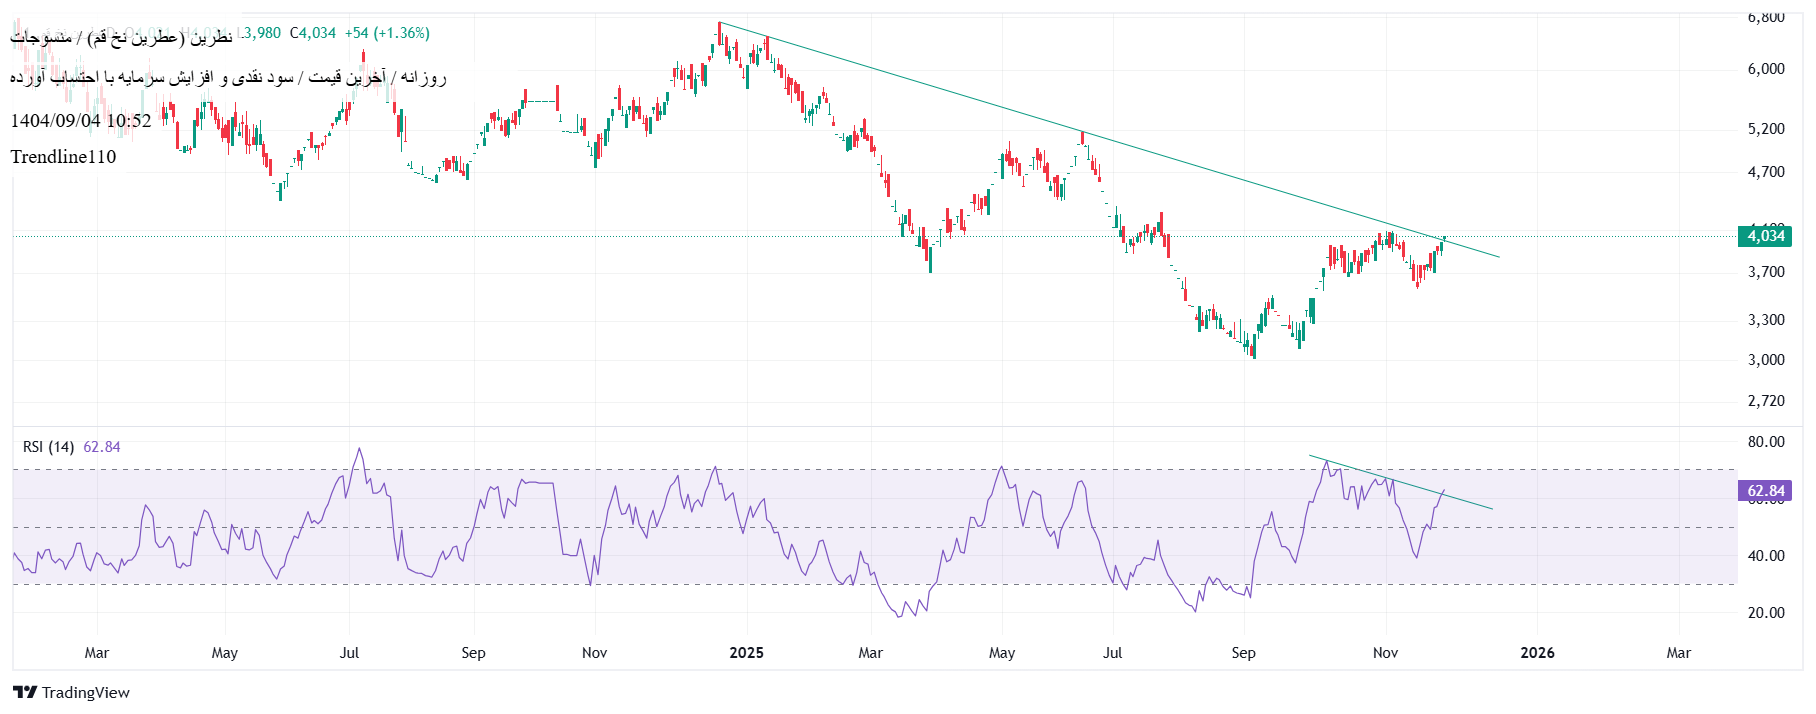
Task: Click the 5,200 level on the price scale
Action: [x=1766, y=129]
